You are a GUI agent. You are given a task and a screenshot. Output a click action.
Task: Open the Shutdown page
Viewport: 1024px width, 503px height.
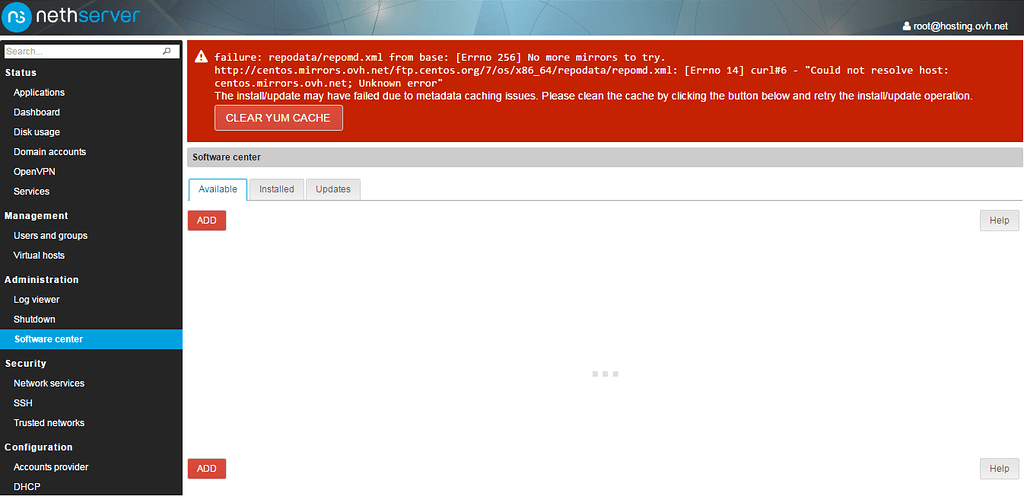[35, 319]
